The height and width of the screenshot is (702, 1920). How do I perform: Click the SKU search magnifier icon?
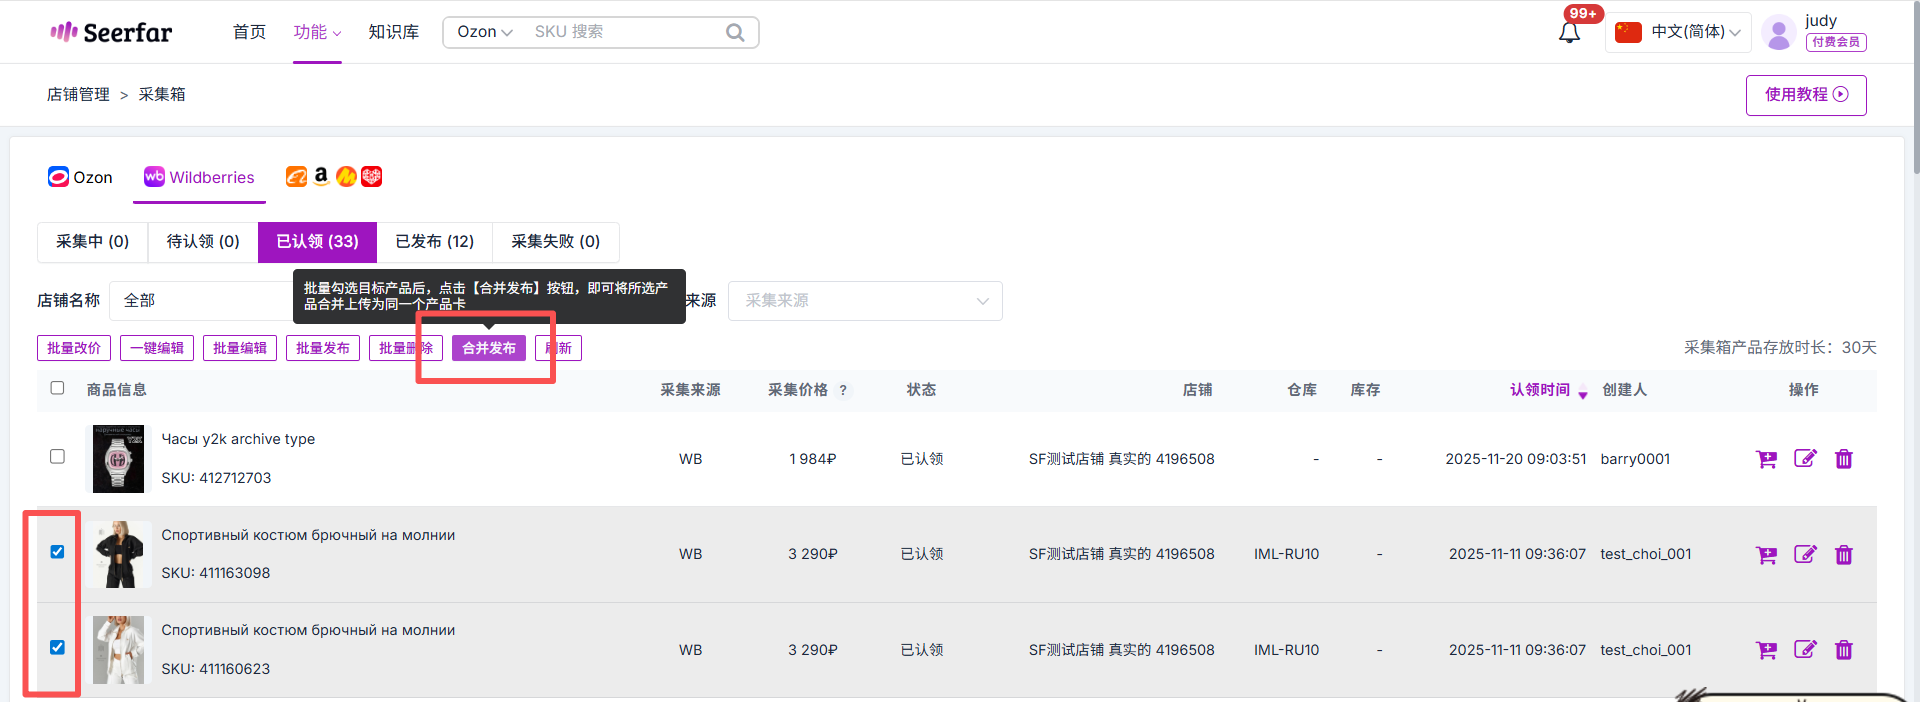(x=735, y=32)
